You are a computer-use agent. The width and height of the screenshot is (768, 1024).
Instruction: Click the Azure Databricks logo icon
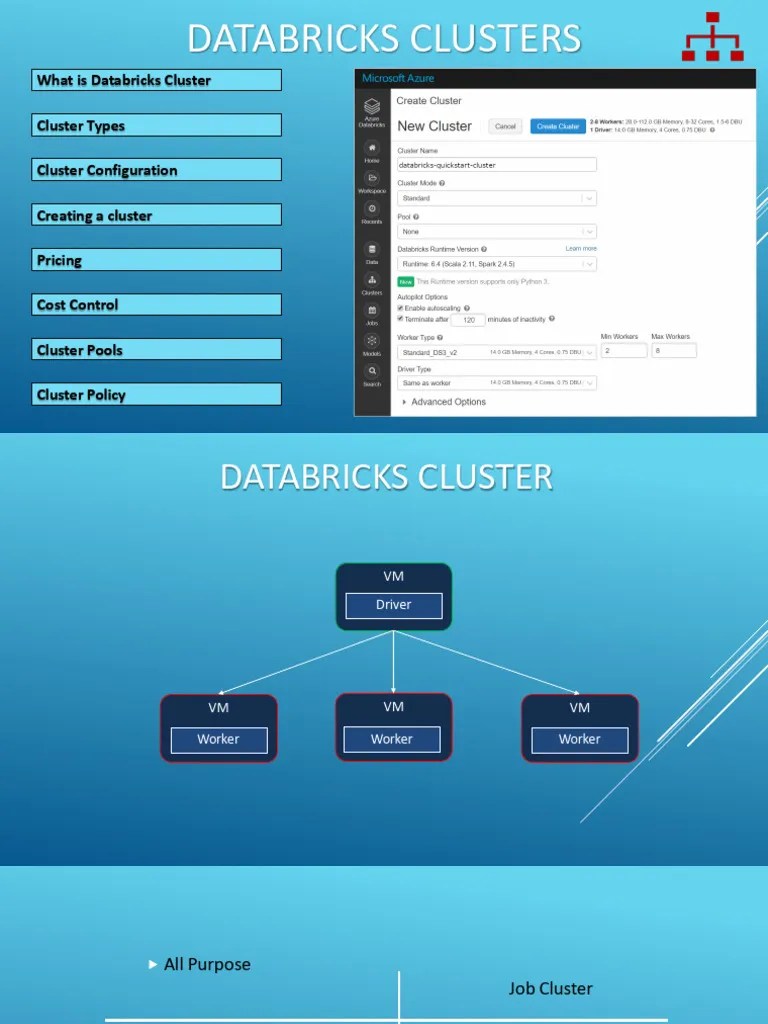[372, 106]
